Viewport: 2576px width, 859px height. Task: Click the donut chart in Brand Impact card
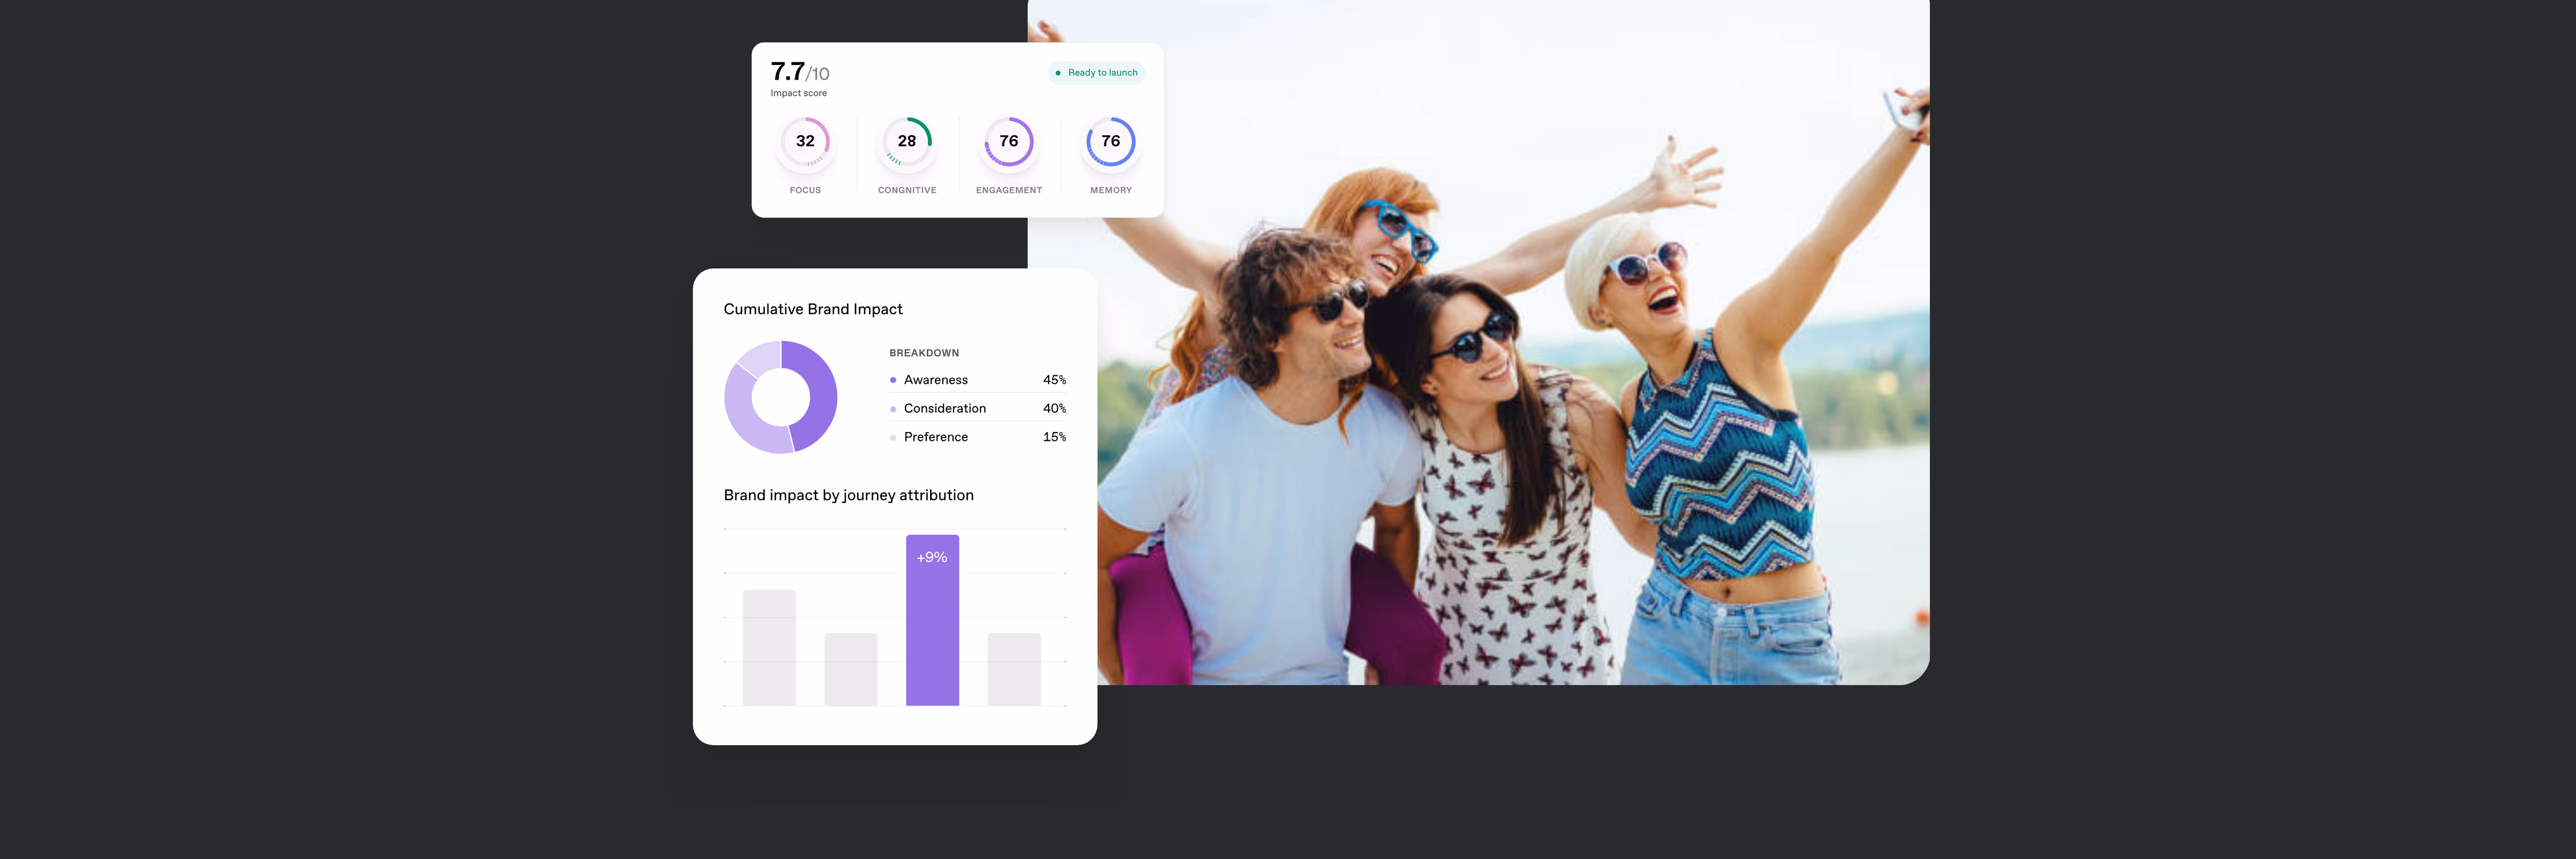(781, 397)
